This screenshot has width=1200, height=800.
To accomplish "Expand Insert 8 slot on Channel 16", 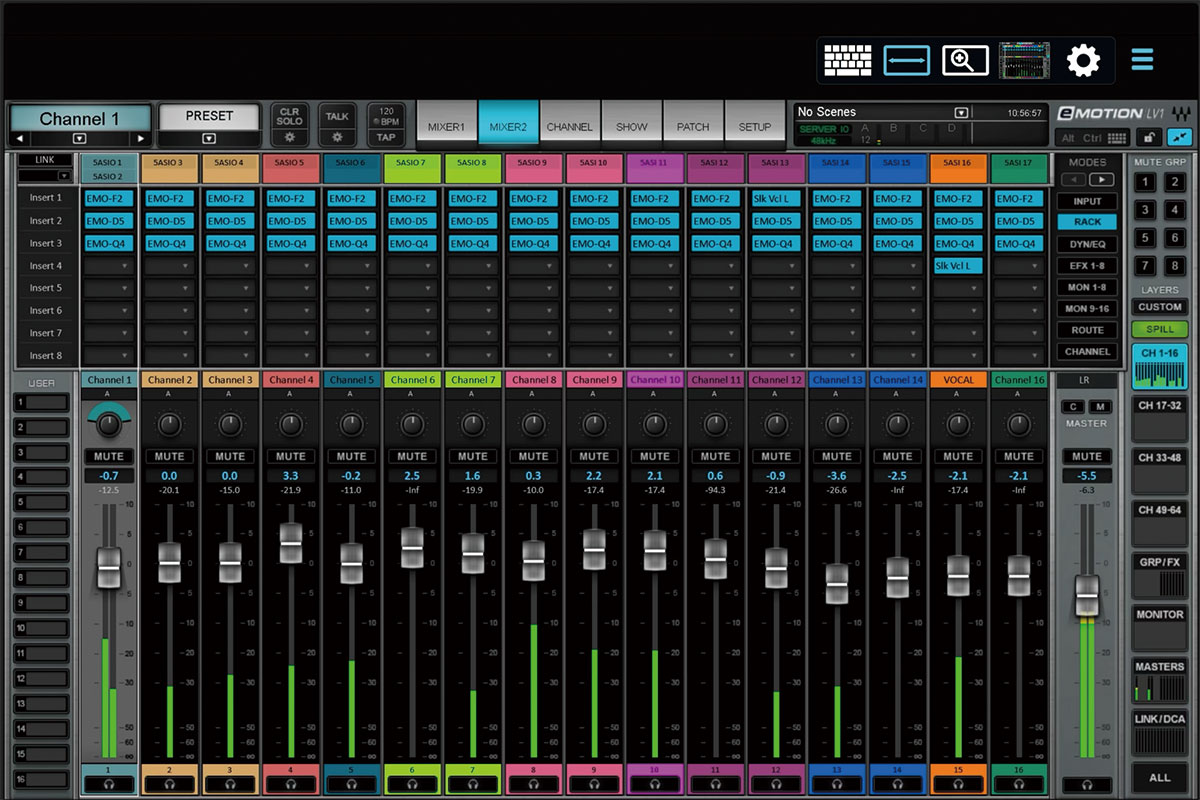I will (x=1019, y=355).
